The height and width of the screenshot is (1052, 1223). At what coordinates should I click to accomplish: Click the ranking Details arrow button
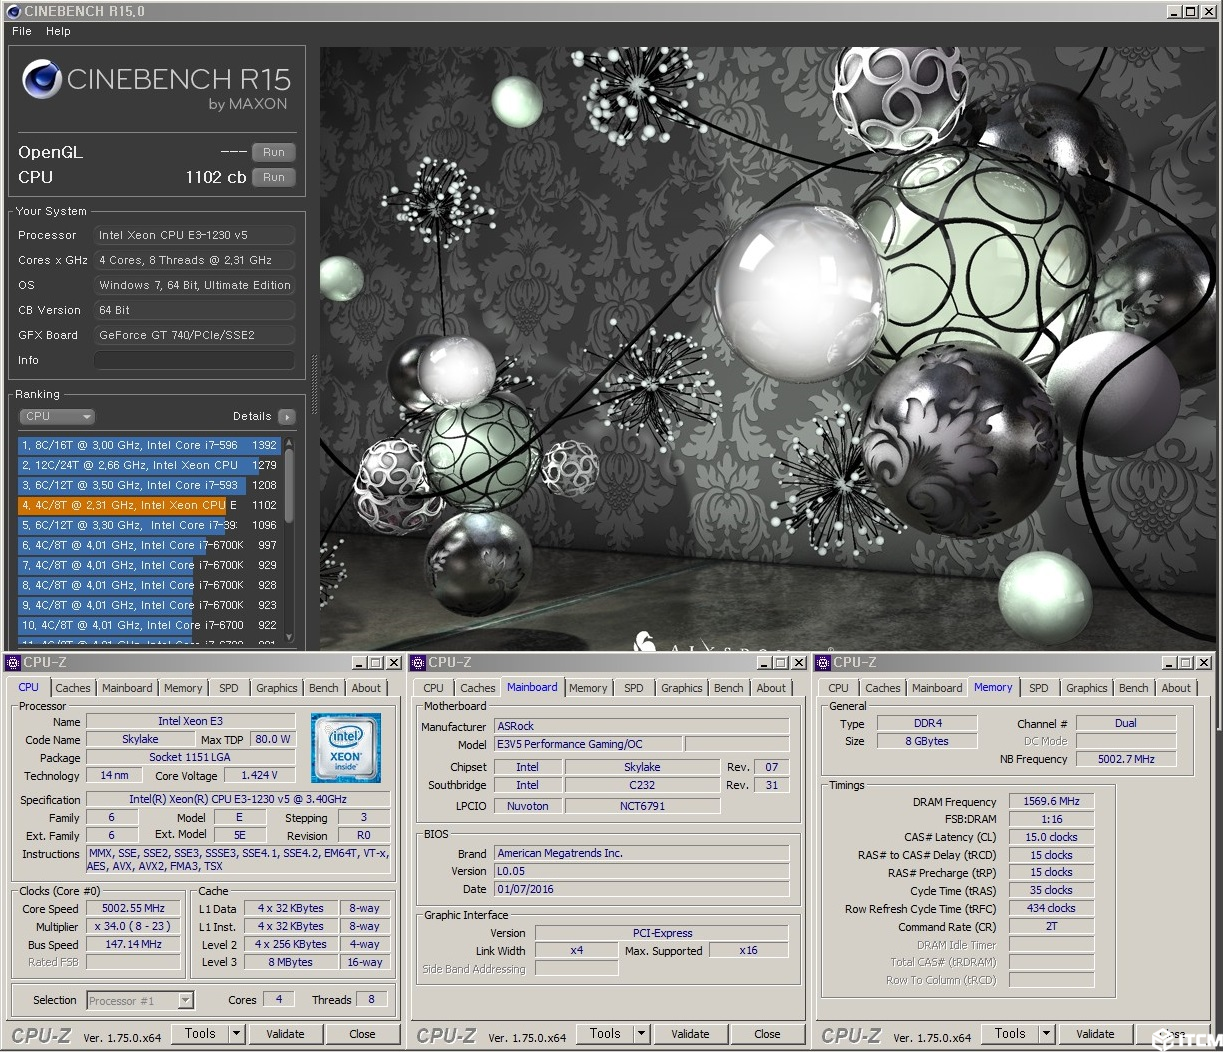click(287, 416)
